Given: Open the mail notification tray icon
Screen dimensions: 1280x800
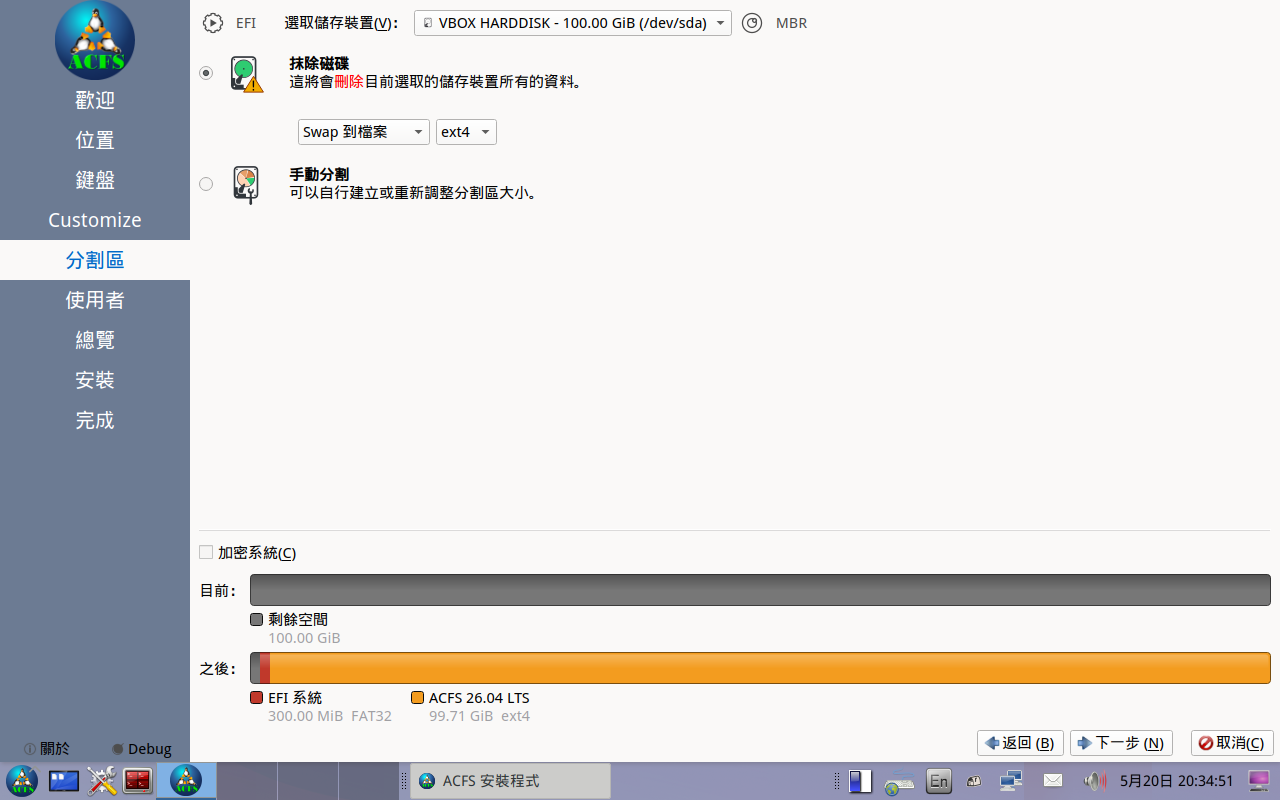Looking at the screenshot, I should pyautogui.click(x=1053, y=780).
